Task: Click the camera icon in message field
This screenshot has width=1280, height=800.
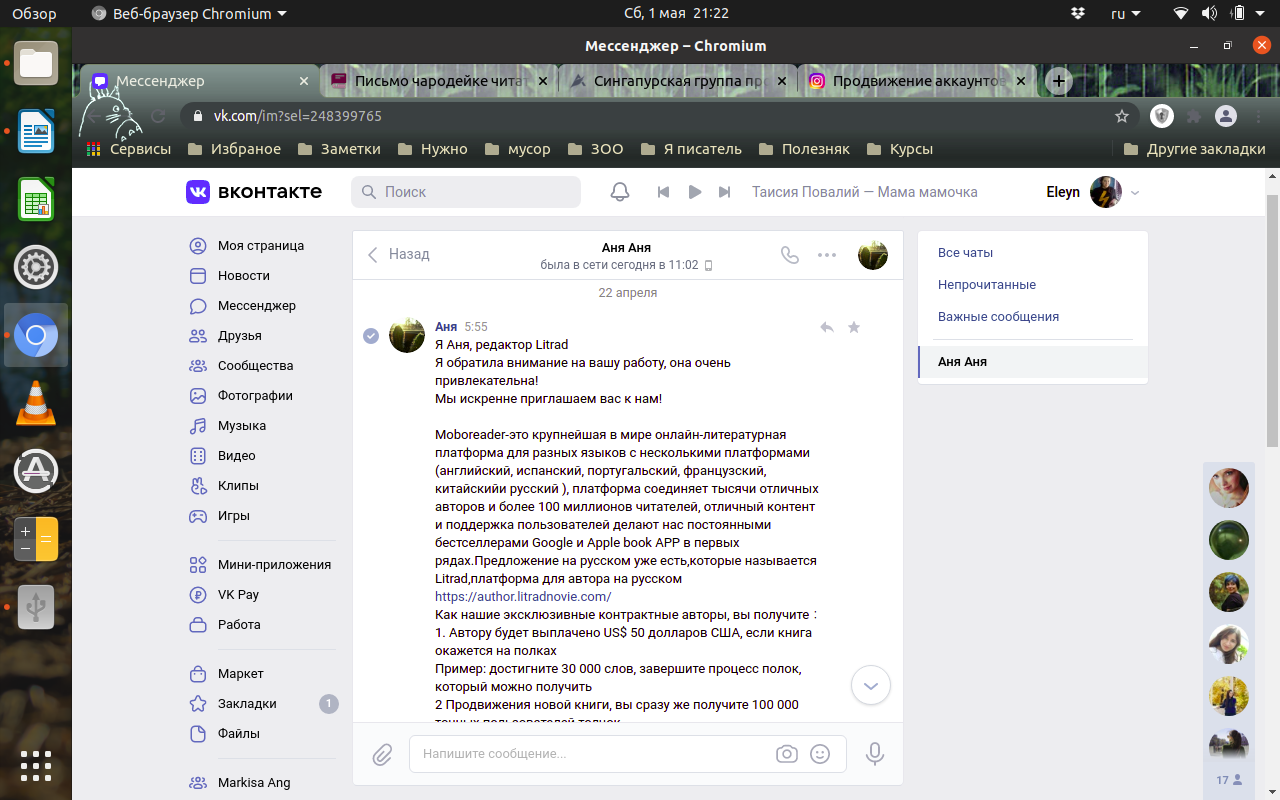Action: tap(787, 754)
